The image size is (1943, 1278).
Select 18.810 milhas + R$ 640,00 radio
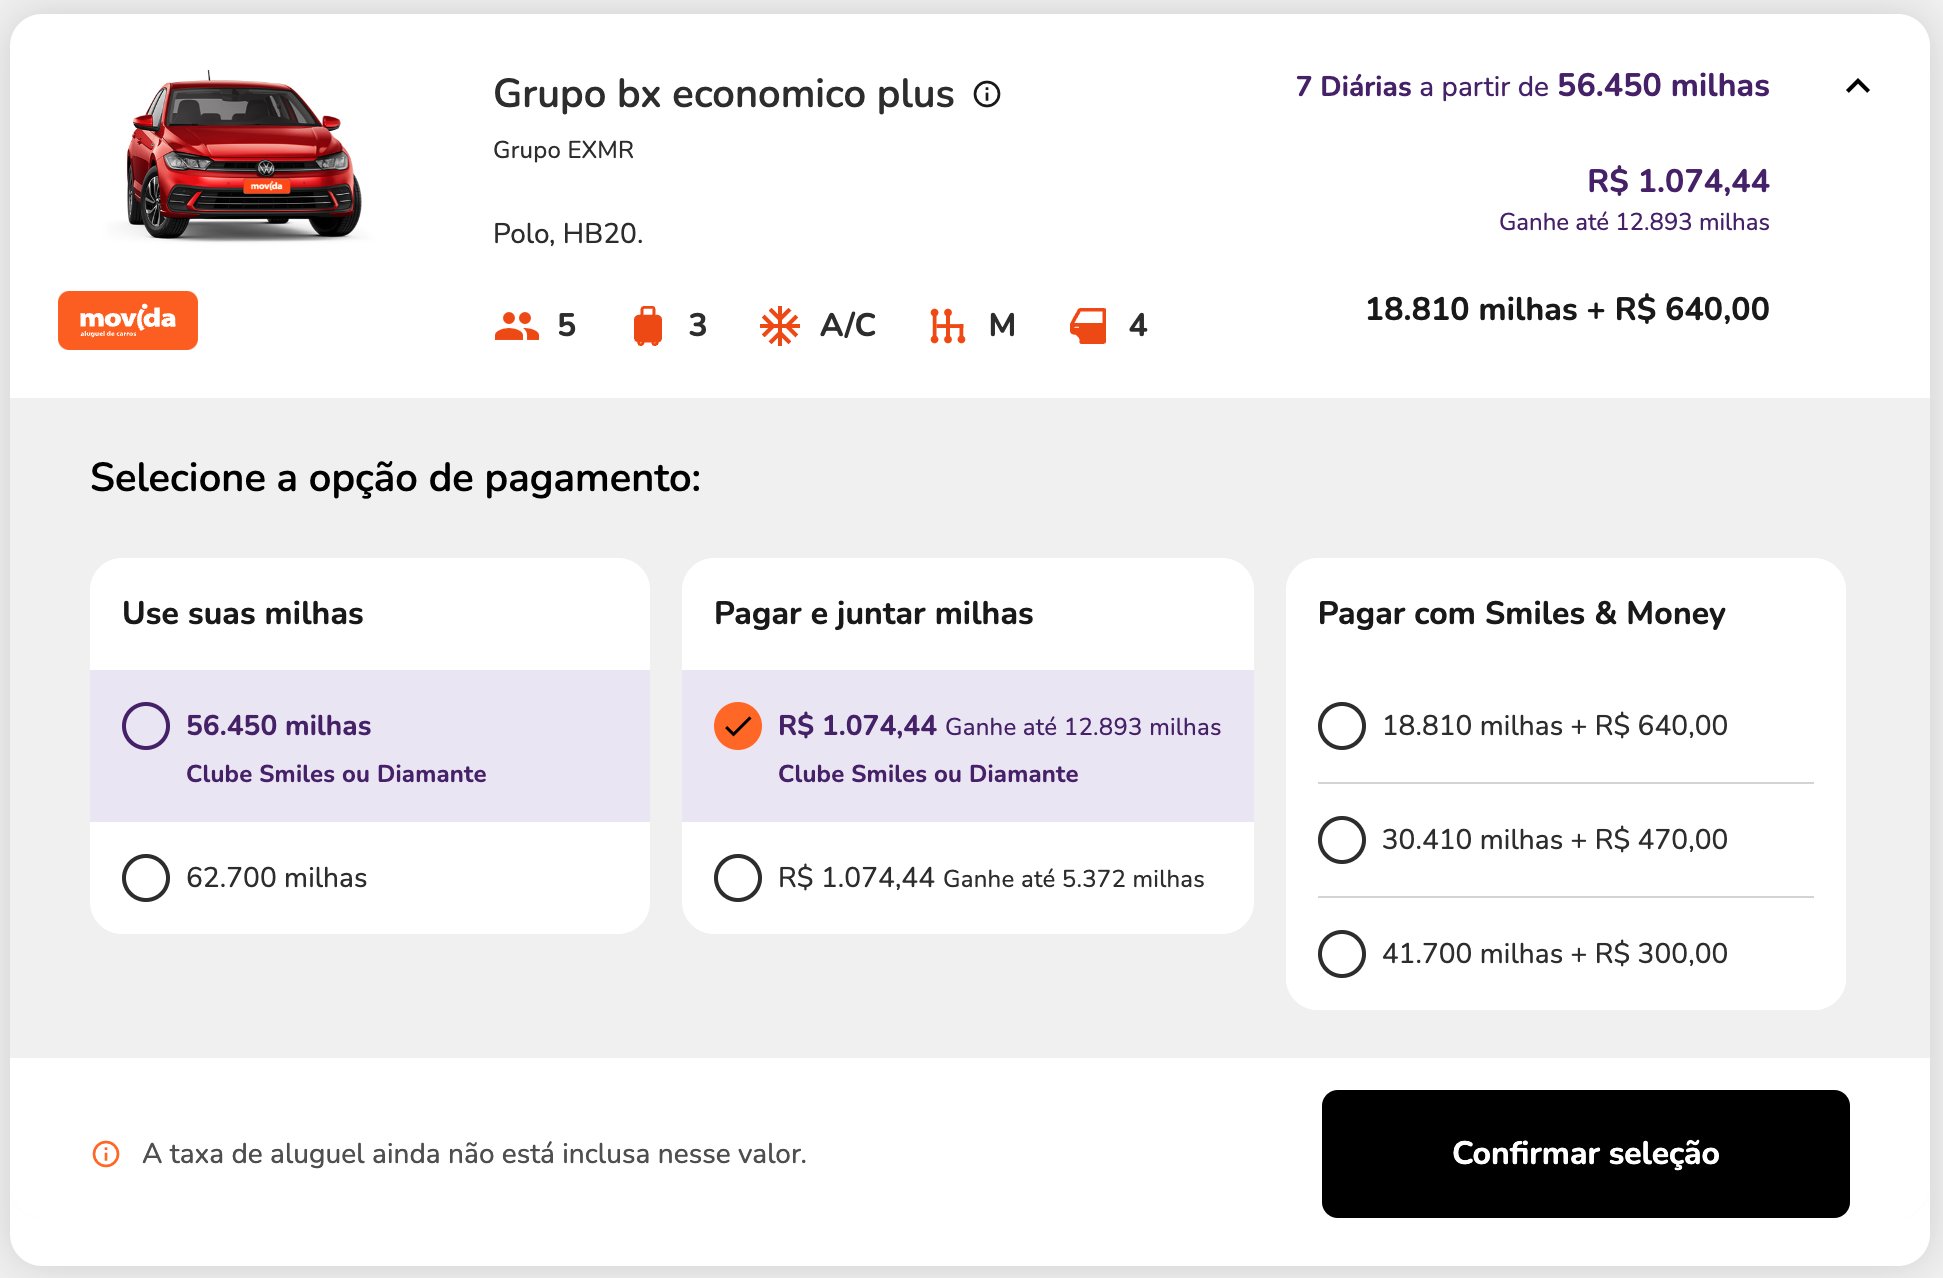1342,726
